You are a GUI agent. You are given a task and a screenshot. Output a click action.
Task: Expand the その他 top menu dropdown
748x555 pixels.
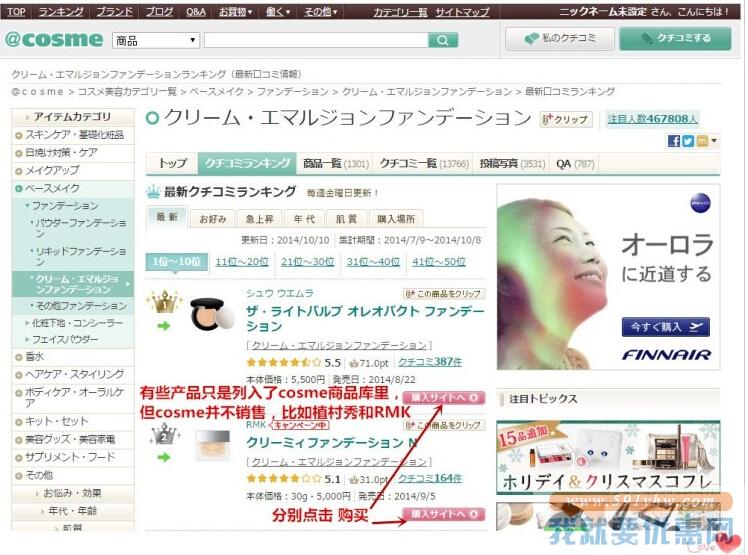[321, 11]
